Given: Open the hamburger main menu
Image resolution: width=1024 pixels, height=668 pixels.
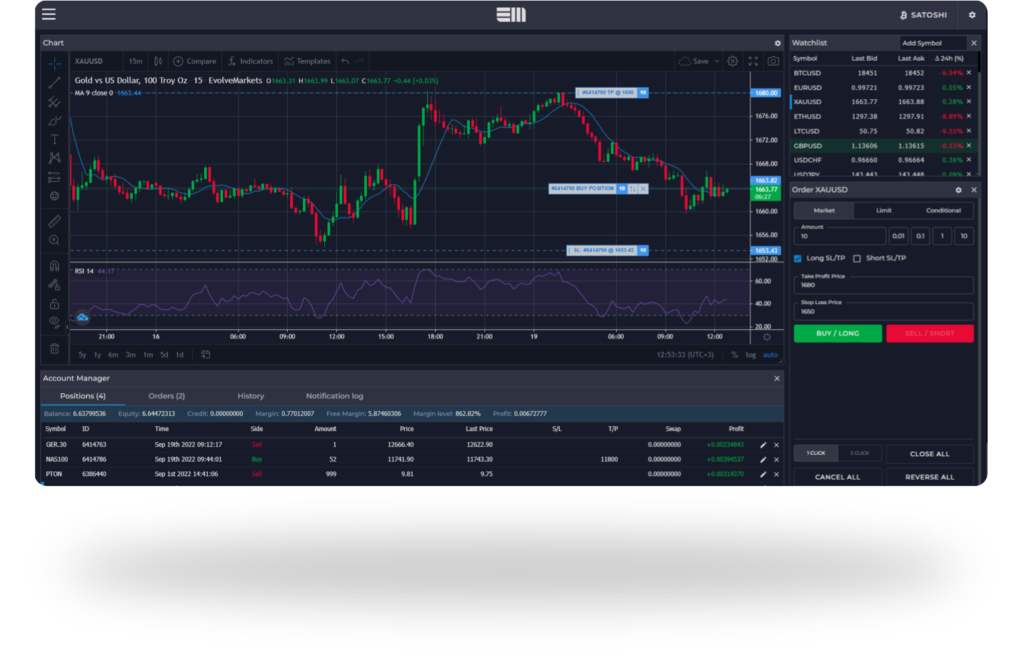Looking at the screenshot, I should (49, 15).
